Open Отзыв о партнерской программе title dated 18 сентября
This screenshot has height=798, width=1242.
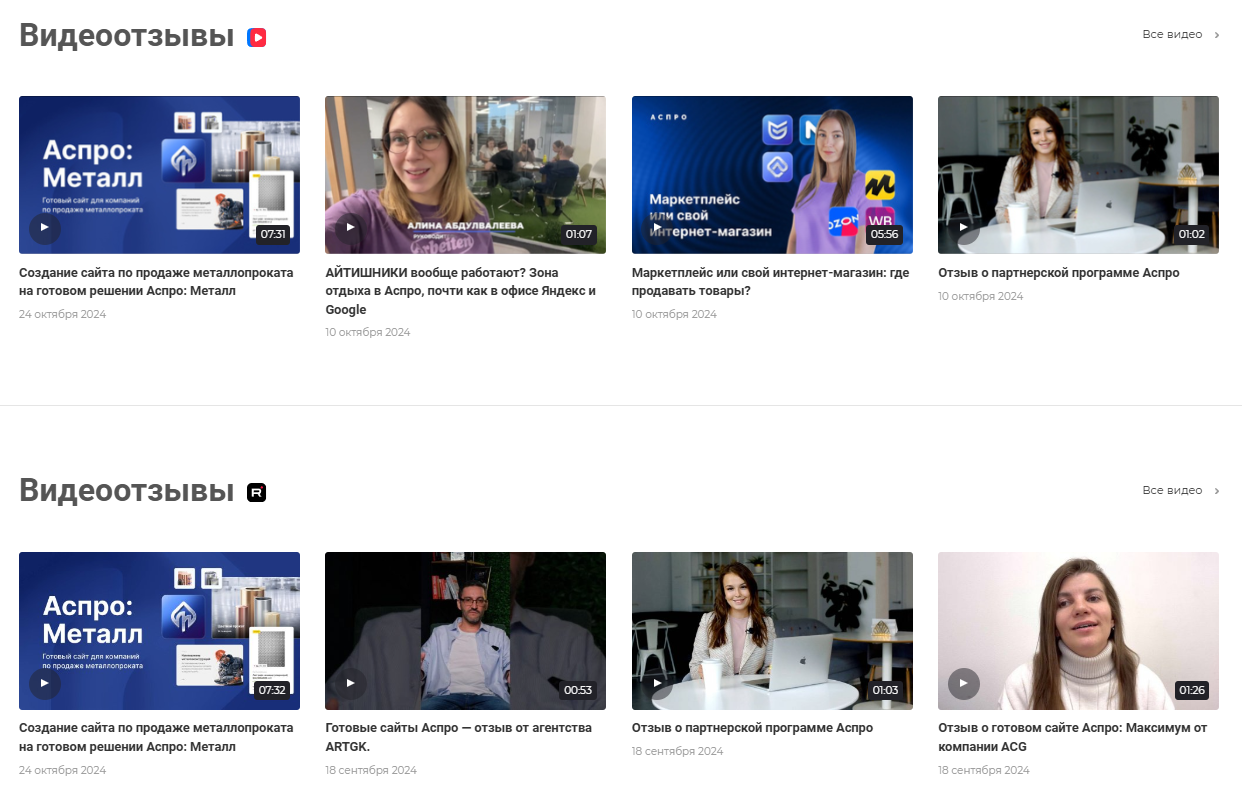[x=752, y=728]
